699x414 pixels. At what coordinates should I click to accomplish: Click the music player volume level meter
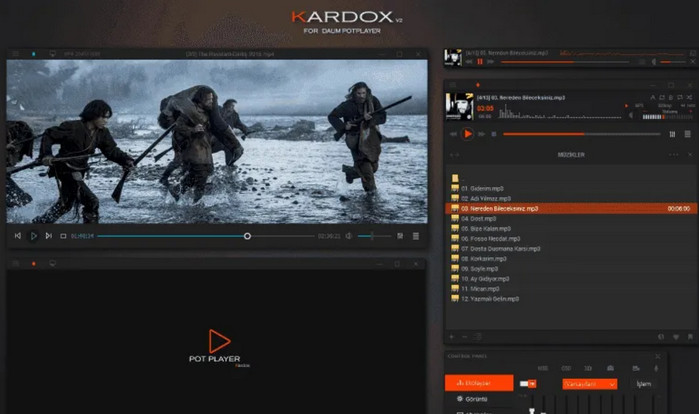pyautogui.click(x=667, y=117)
